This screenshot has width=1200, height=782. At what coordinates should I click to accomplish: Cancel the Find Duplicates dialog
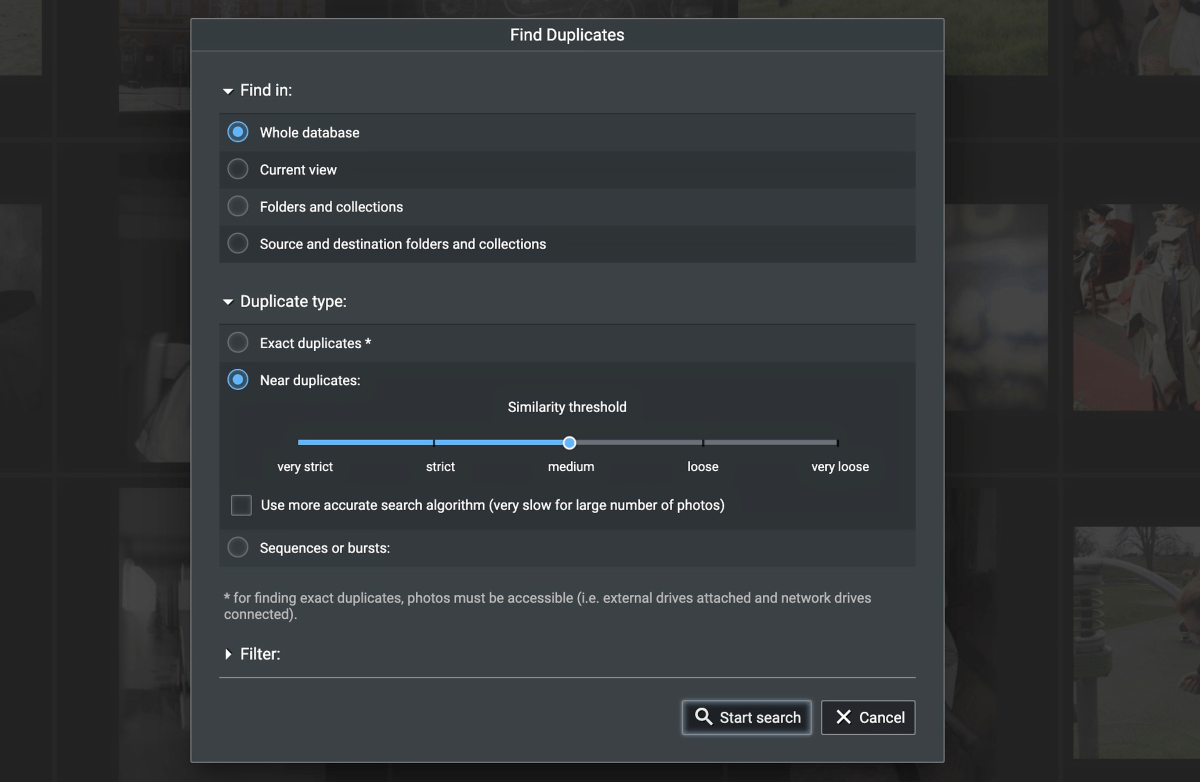pyautogui.click(x=868, y=717)
